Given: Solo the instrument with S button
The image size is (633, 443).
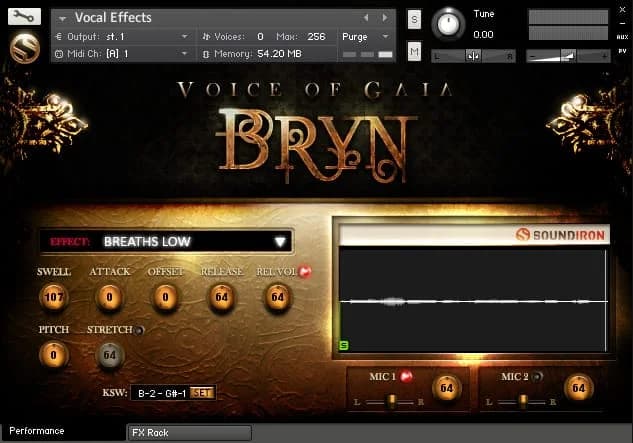Looking at the screenshot, I should click(414, 19).
